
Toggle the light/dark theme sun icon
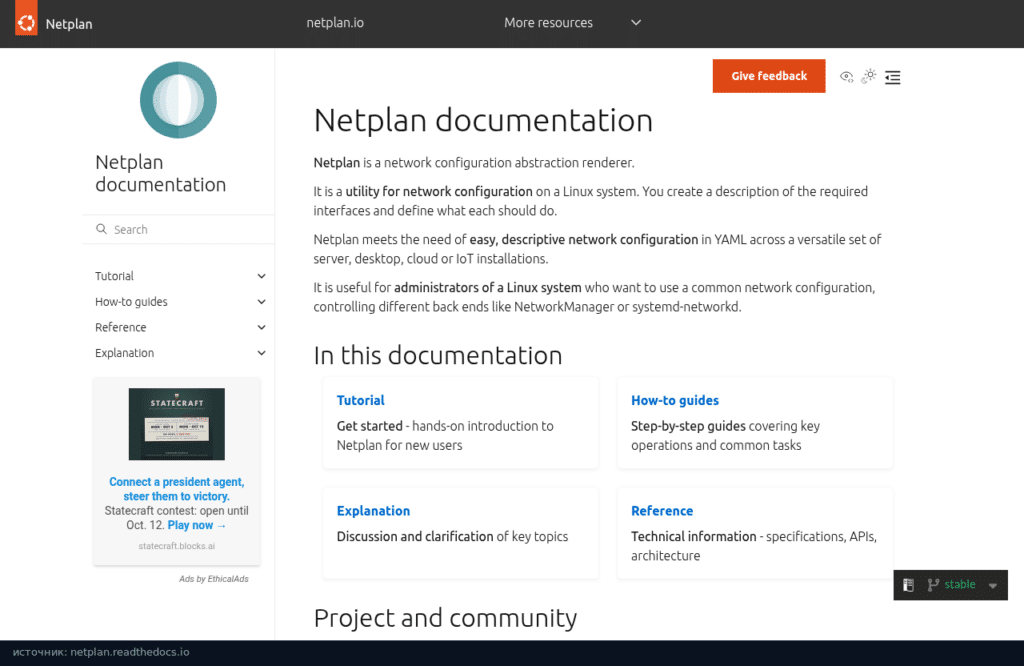[x=869, y=76]
